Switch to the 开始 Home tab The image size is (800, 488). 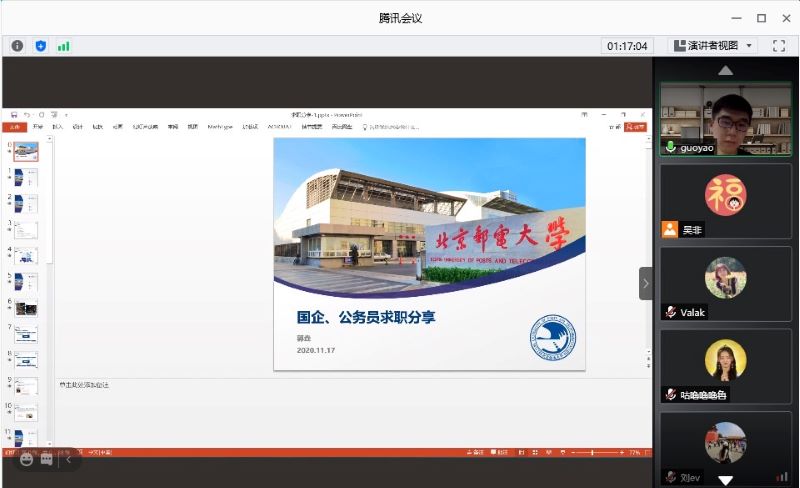click(x=38, y=127)
